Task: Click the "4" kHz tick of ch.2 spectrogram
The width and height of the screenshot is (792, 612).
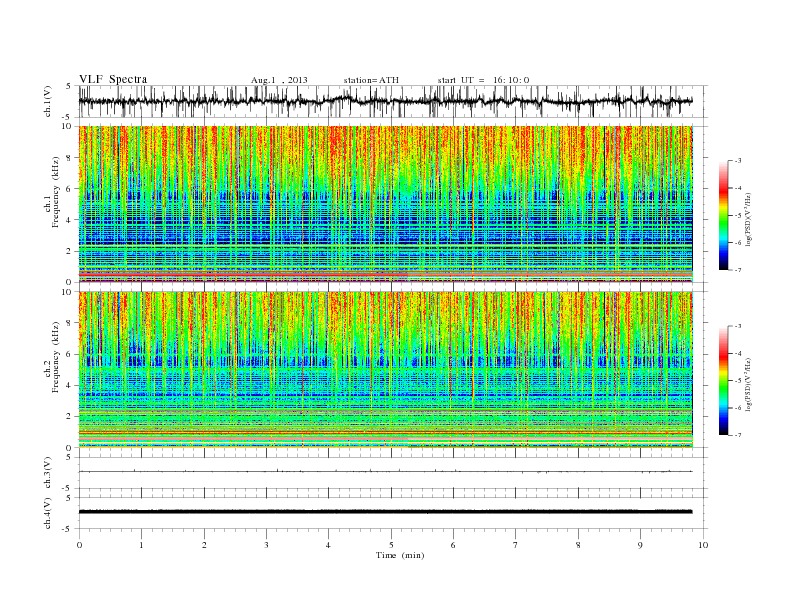Action: [69, 385]
